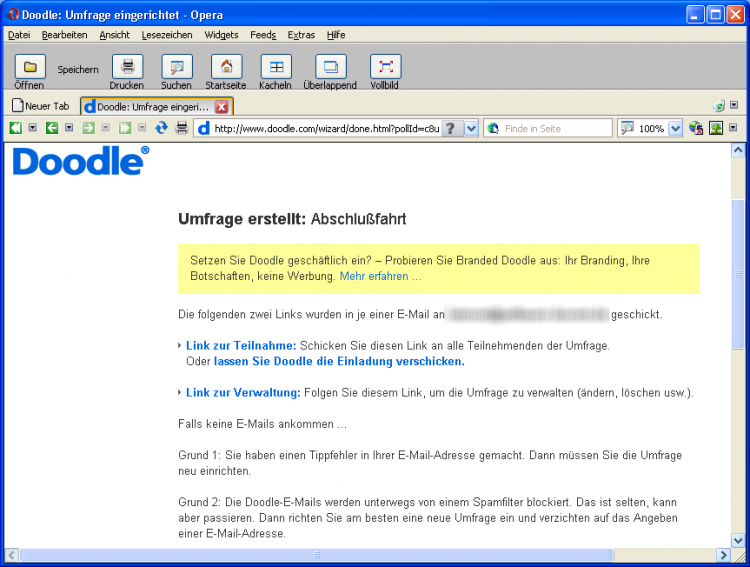Screen dimensions: 750x567
Task: Click the rewind navigation icon
Action: [15, 128]
